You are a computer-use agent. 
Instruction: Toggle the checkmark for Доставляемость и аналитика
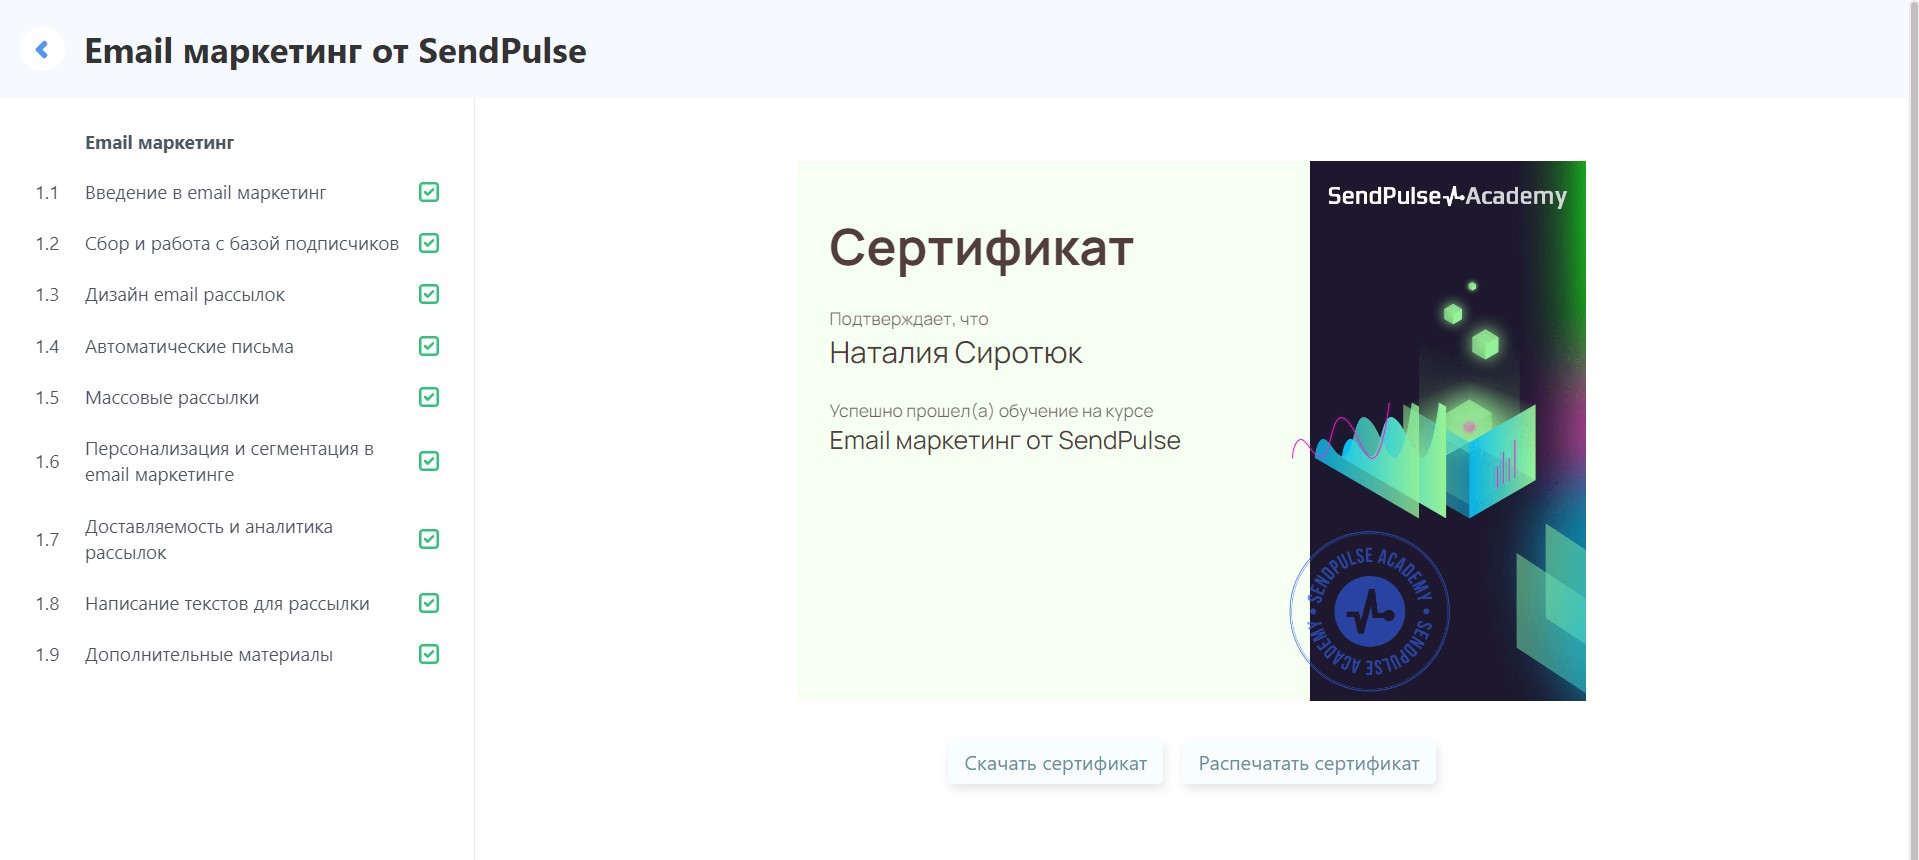pyautogui.click(x=429, y=539)
